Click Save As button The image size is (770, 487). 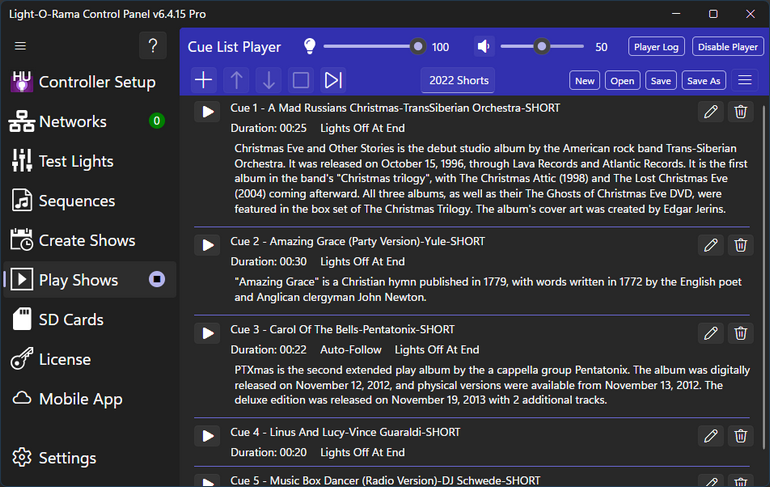tap(703, 81)
